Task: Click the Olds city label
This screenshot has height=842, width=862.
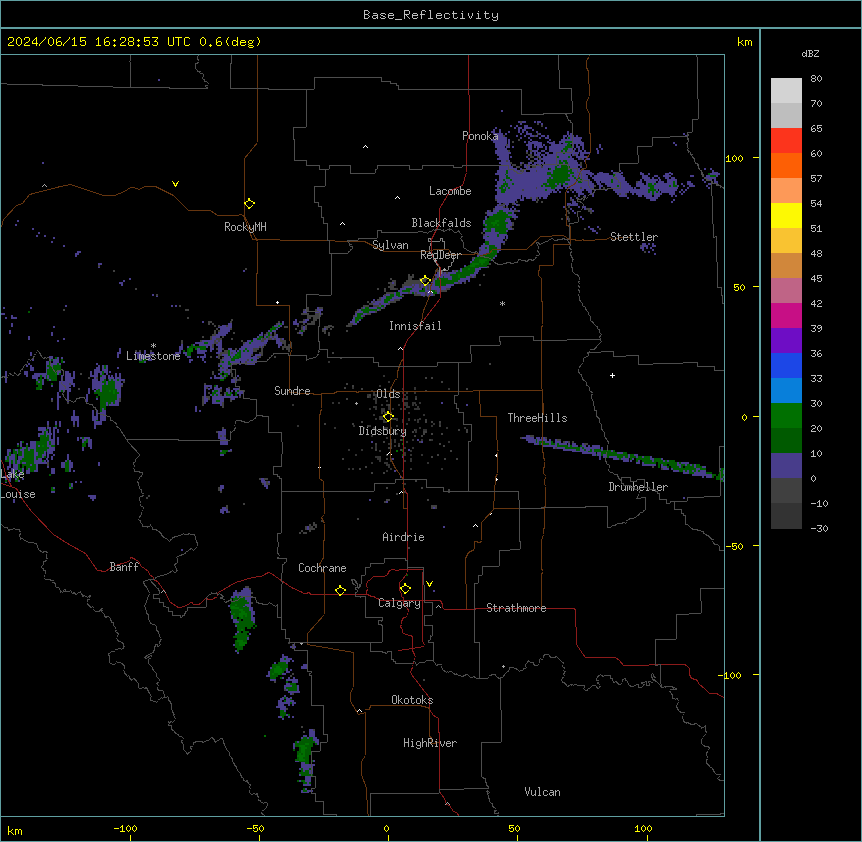Action: click(x=388, y=394)
